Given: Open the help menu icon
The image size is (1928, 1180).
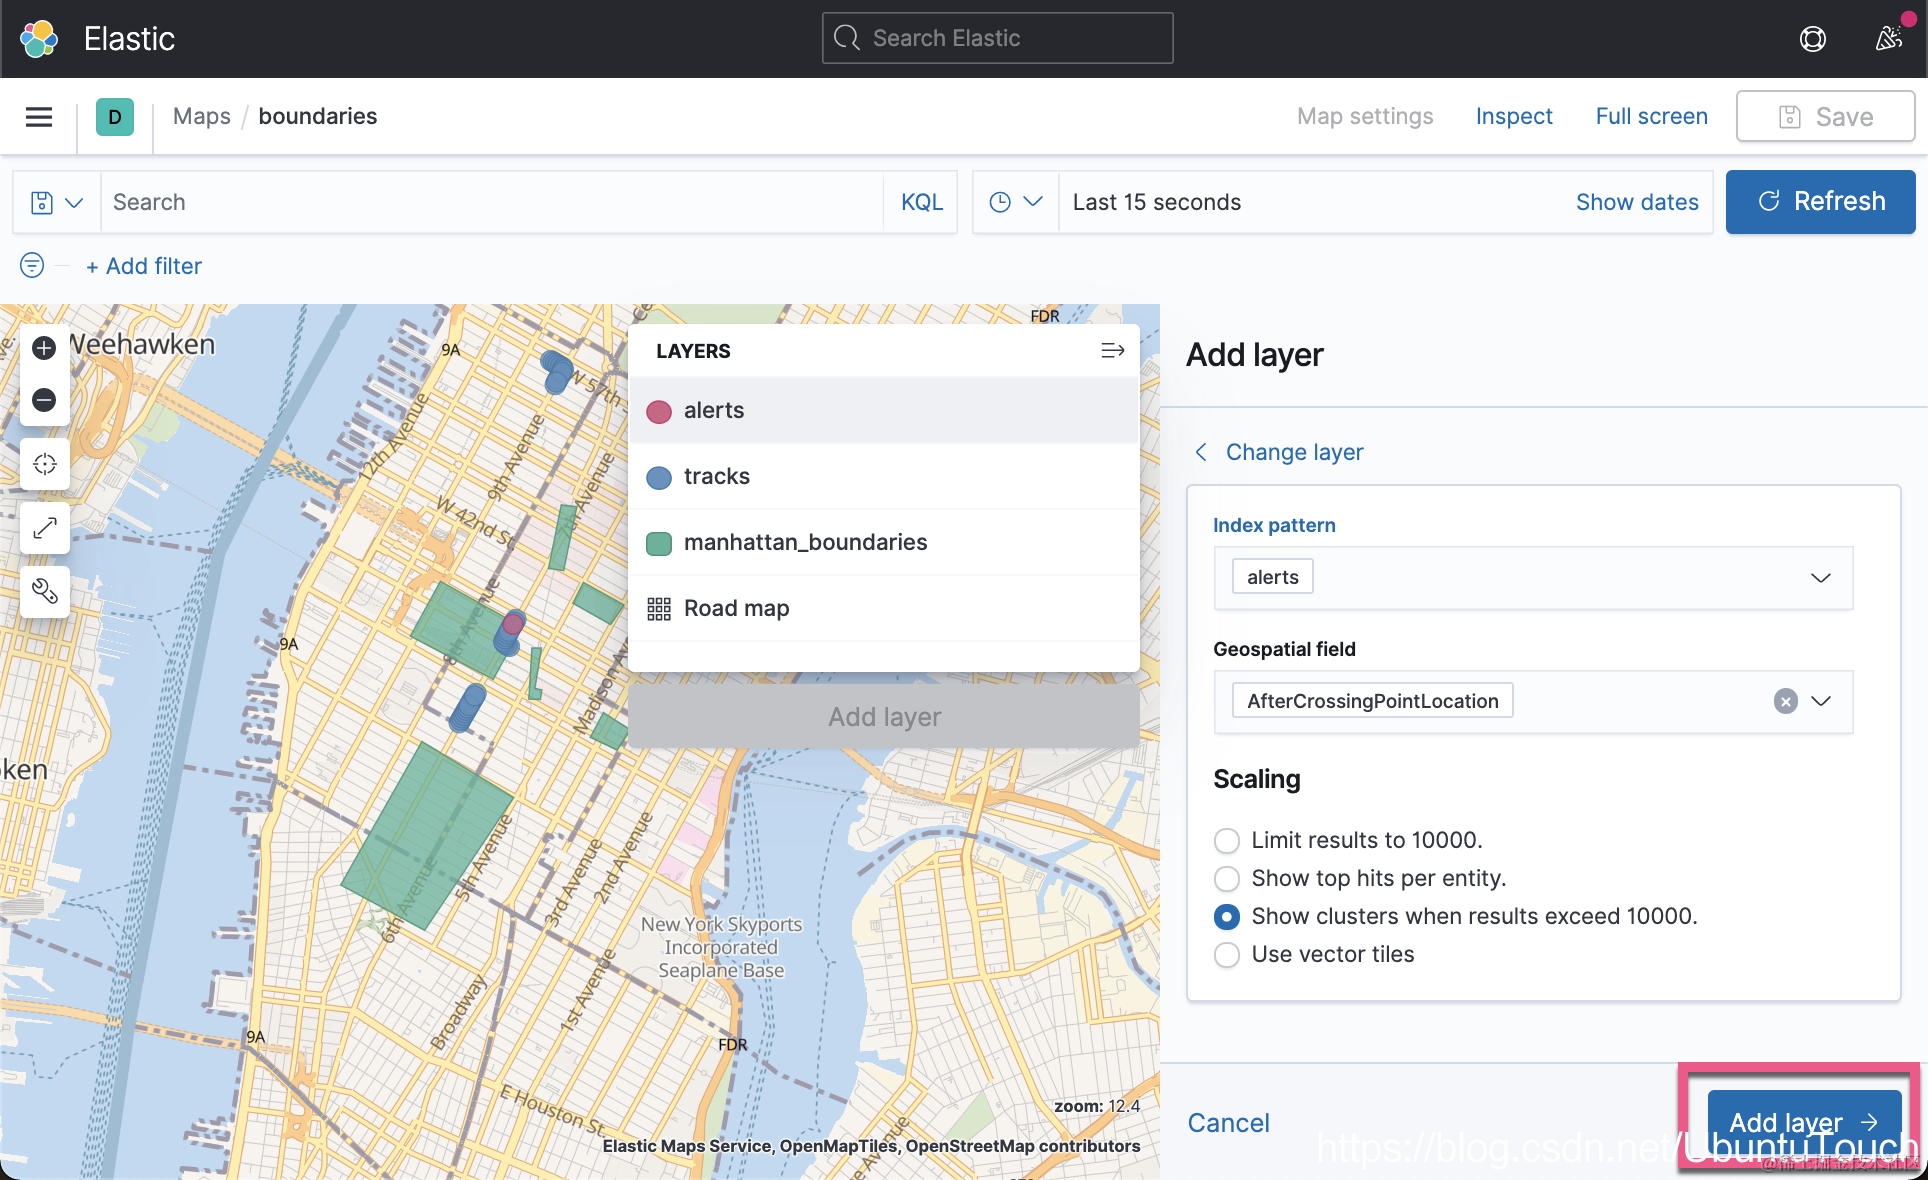Looking at the screenshot, I should tap(1812, 39).
